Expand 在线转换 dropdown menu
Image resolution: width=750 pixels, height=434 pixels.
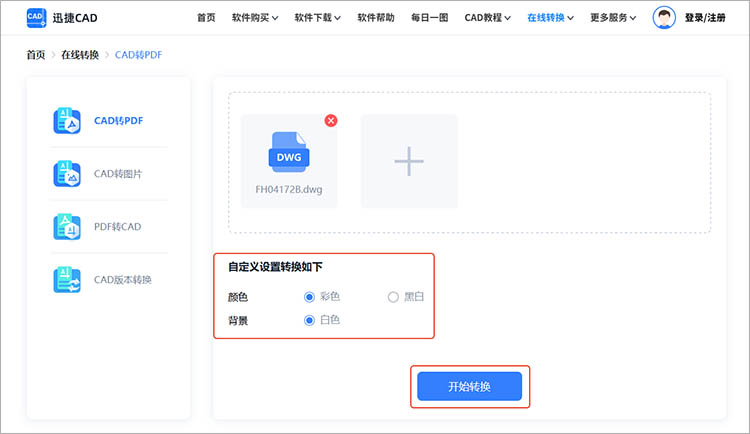point(551,18)
